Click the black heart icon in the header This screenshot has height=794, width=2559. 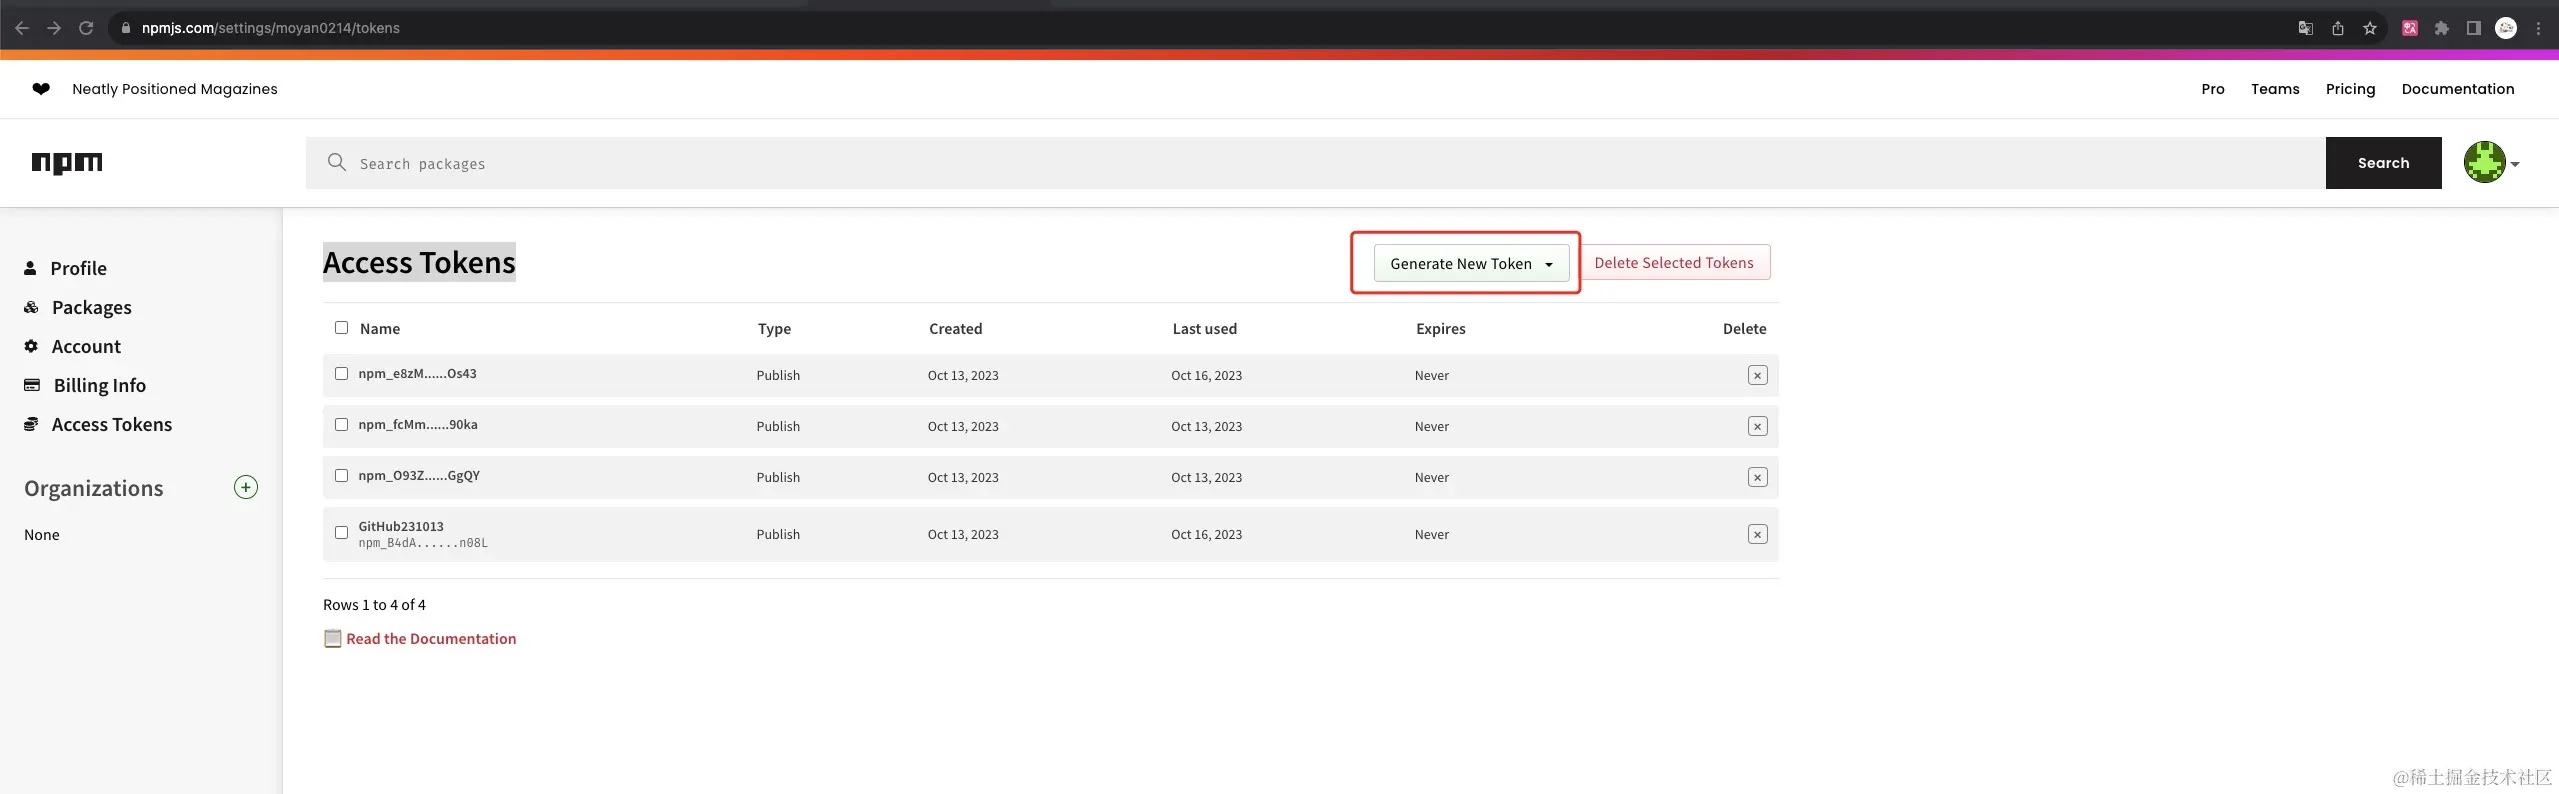[41, 89]
